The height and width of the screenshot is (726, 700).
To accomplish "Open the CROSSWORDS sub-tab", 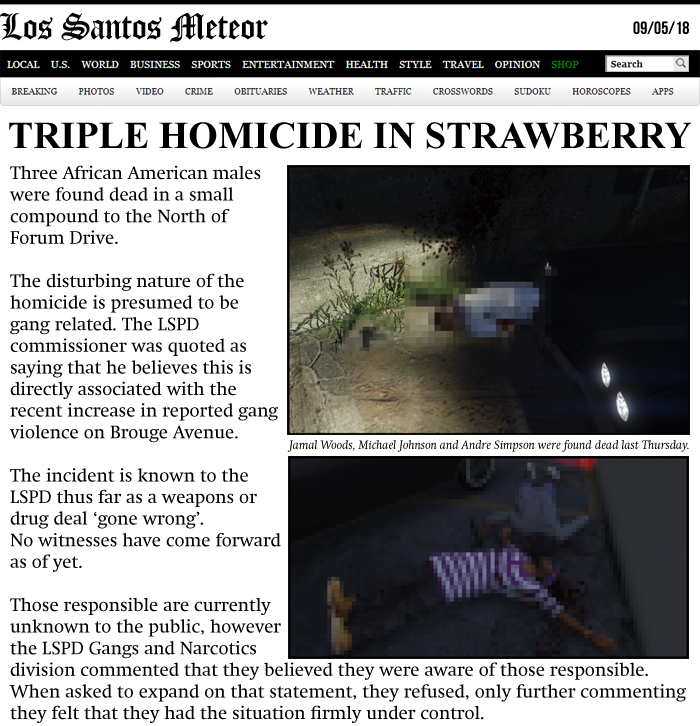I will (x=462, y=91).
